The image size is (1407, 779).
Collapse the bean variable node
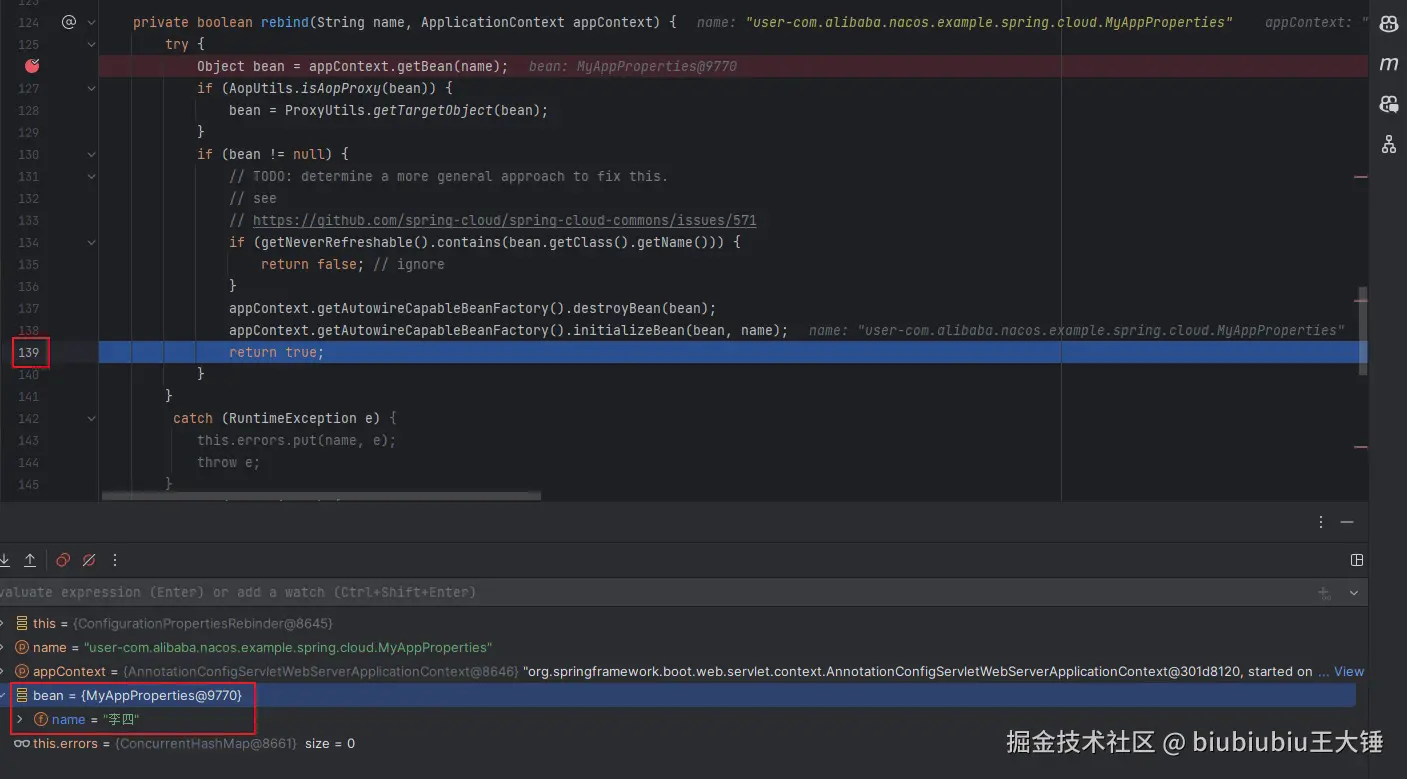[3, 695]
